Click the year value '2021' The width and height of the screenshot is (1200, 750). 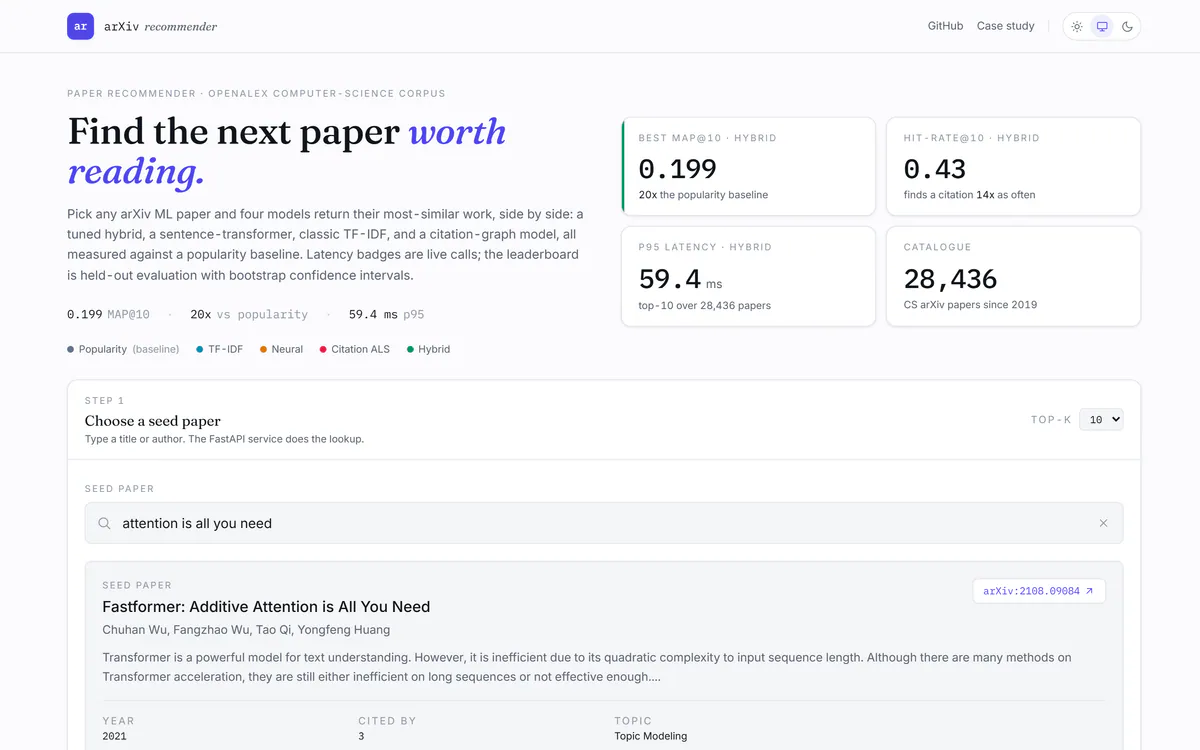115,736
